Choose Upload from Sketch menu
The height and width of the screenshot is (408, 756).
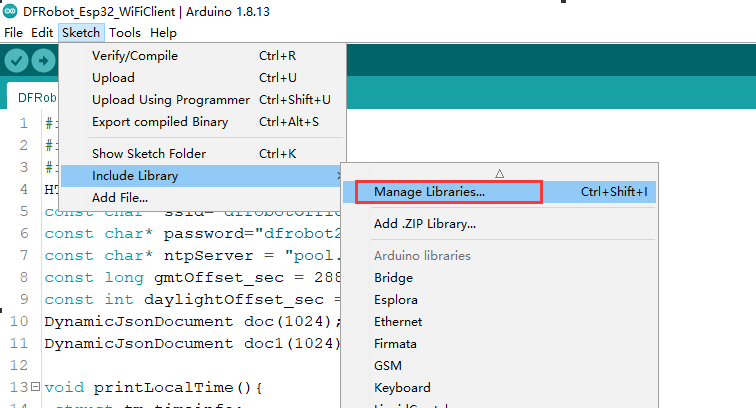(202, 78)
